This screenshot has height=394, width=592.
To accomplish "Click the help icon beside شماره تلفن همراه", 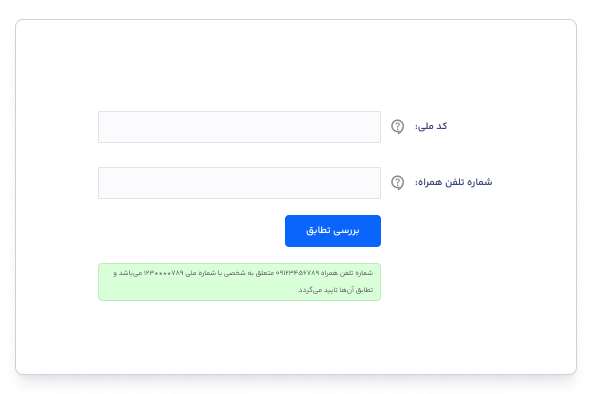I will (x=397, y=183).
